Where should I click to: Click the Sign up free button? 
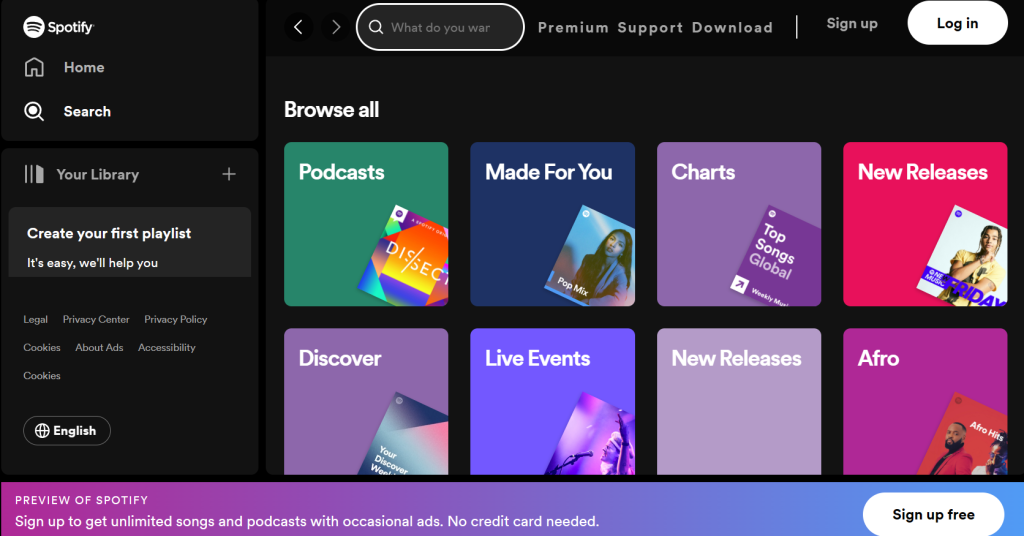tap(933, 514)
